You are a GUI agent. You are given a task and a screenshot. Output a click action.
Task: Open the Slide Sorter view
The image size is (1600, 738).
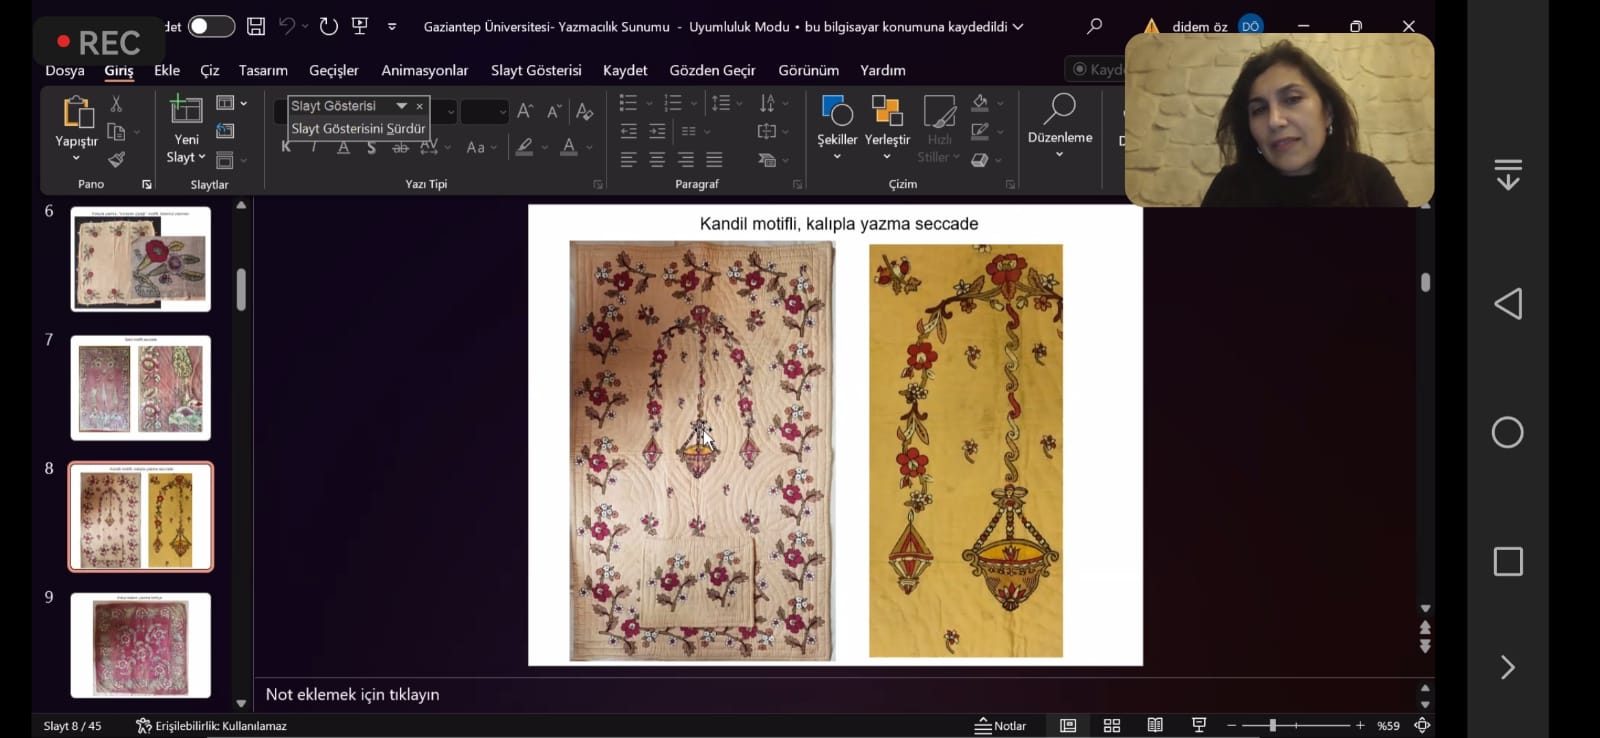point(1111,725)
